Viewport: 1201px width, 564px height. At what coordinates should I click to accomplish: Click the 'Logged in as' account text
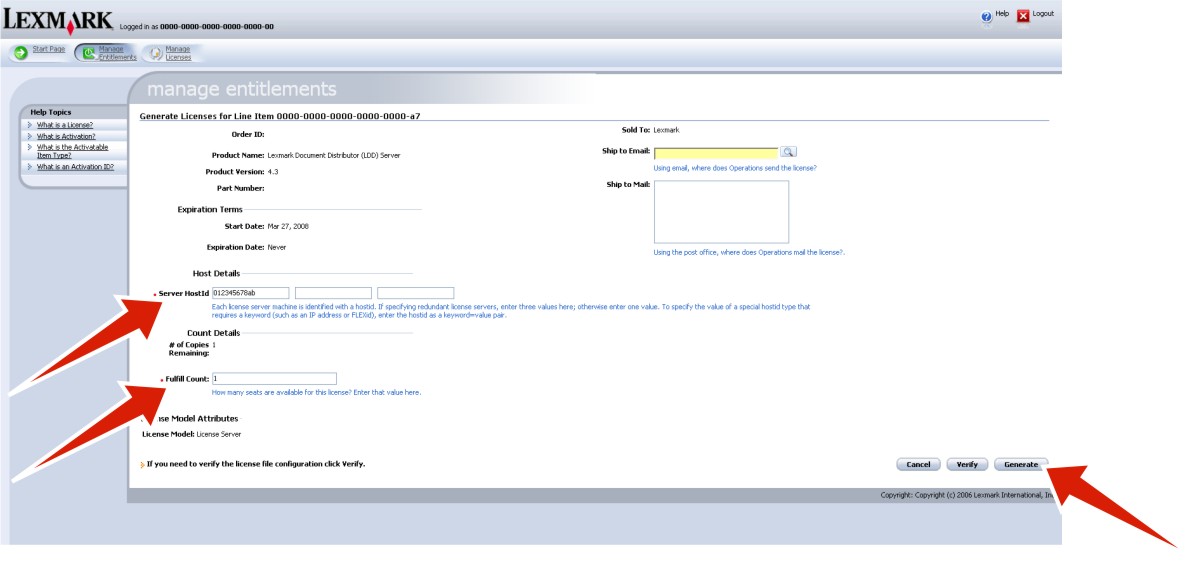click(196, 27)
